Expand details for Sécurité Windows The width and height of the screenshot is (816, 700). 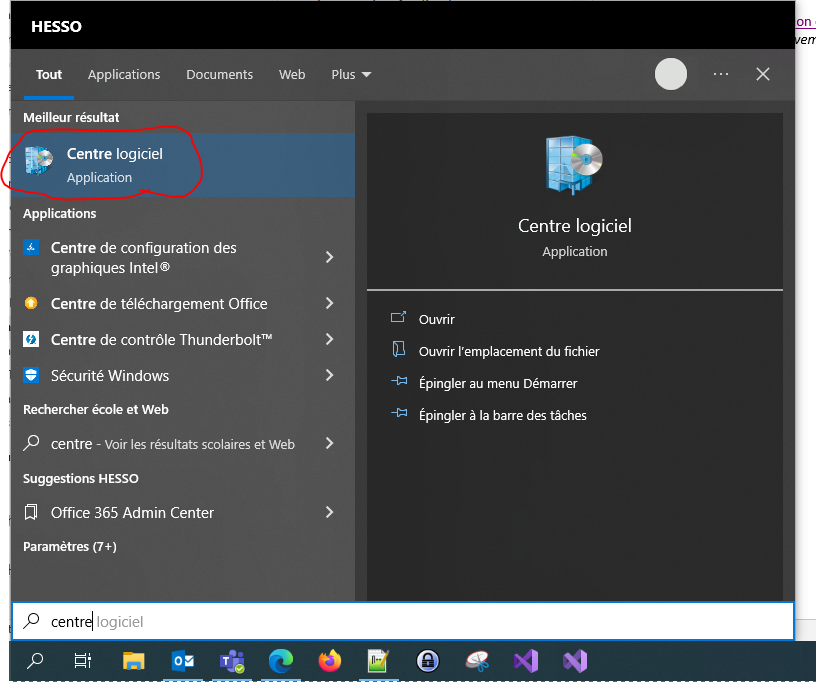pyautogui.click(x=329, y=375)
